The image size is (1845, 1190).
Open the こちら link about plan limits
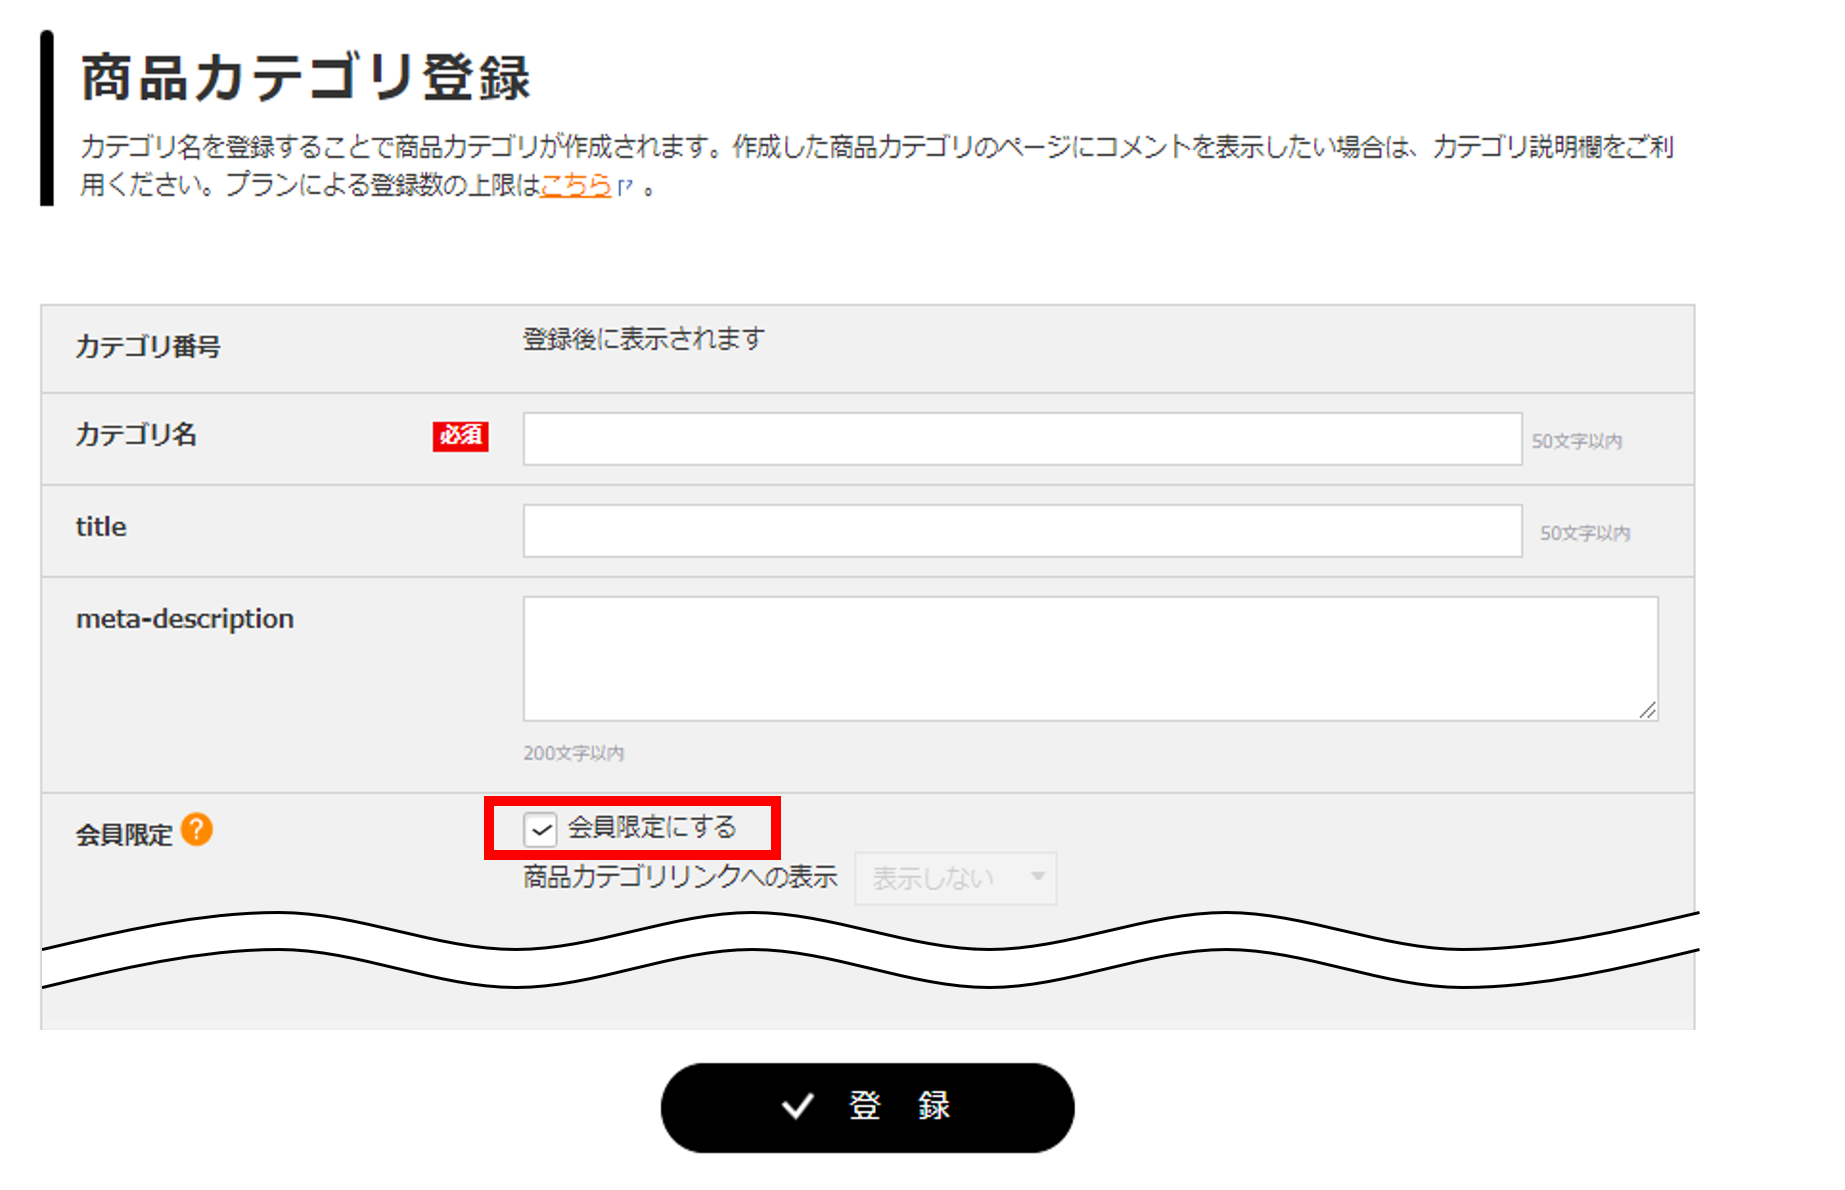[575, 185]
